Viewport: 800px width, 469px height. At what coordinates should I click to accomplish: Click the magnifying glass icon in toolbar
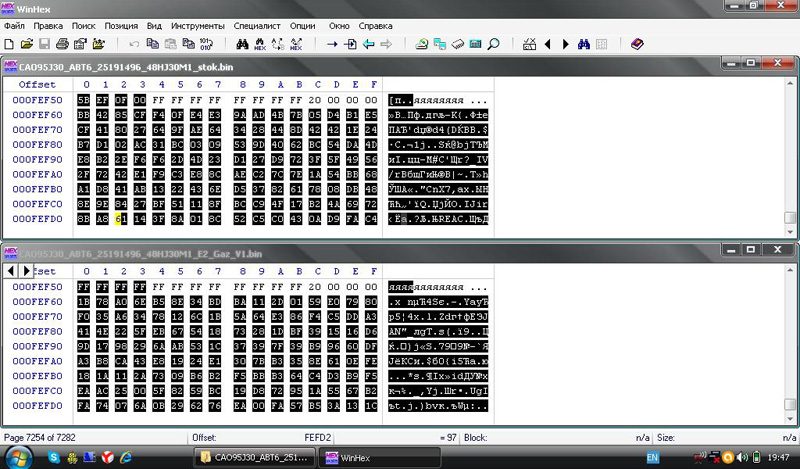pos(494,44)
